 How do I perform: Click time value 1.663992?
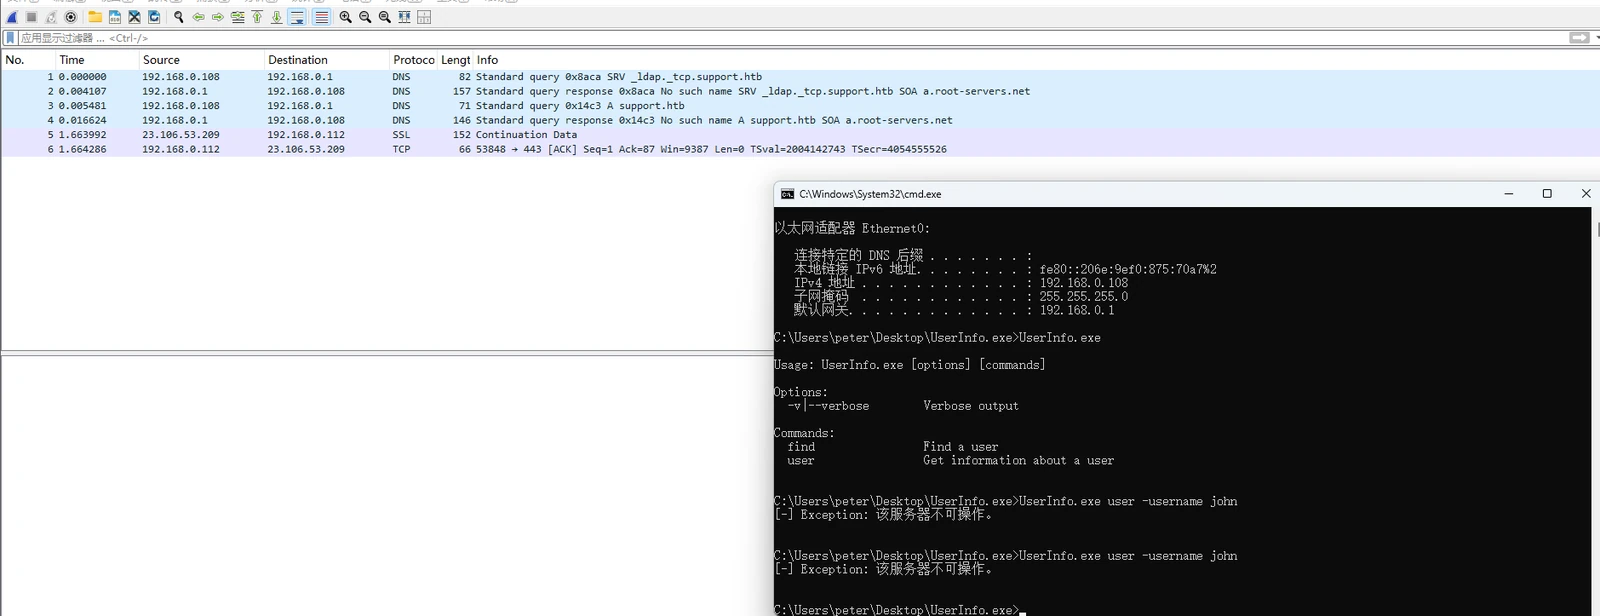82,135
